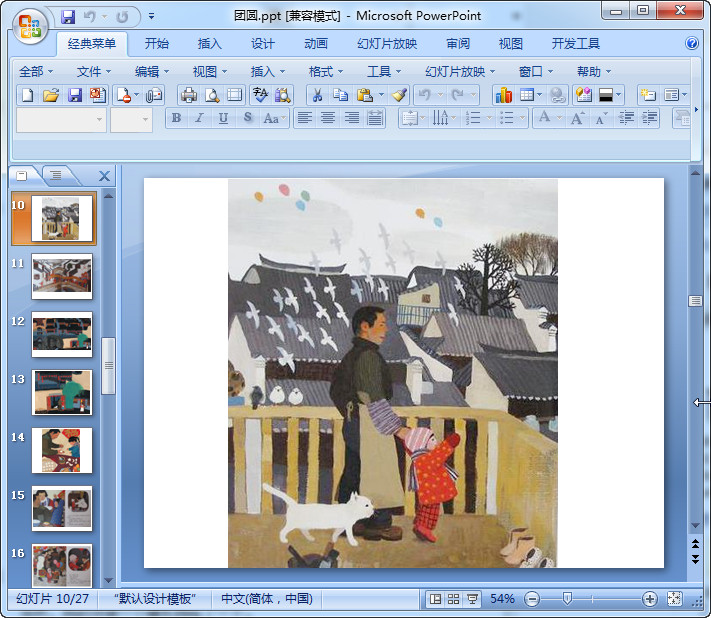This screenshot has width=711, height=618.
Task: Open fill color black-white swatch
Action: pyautogui.click(x=606, y=95)
